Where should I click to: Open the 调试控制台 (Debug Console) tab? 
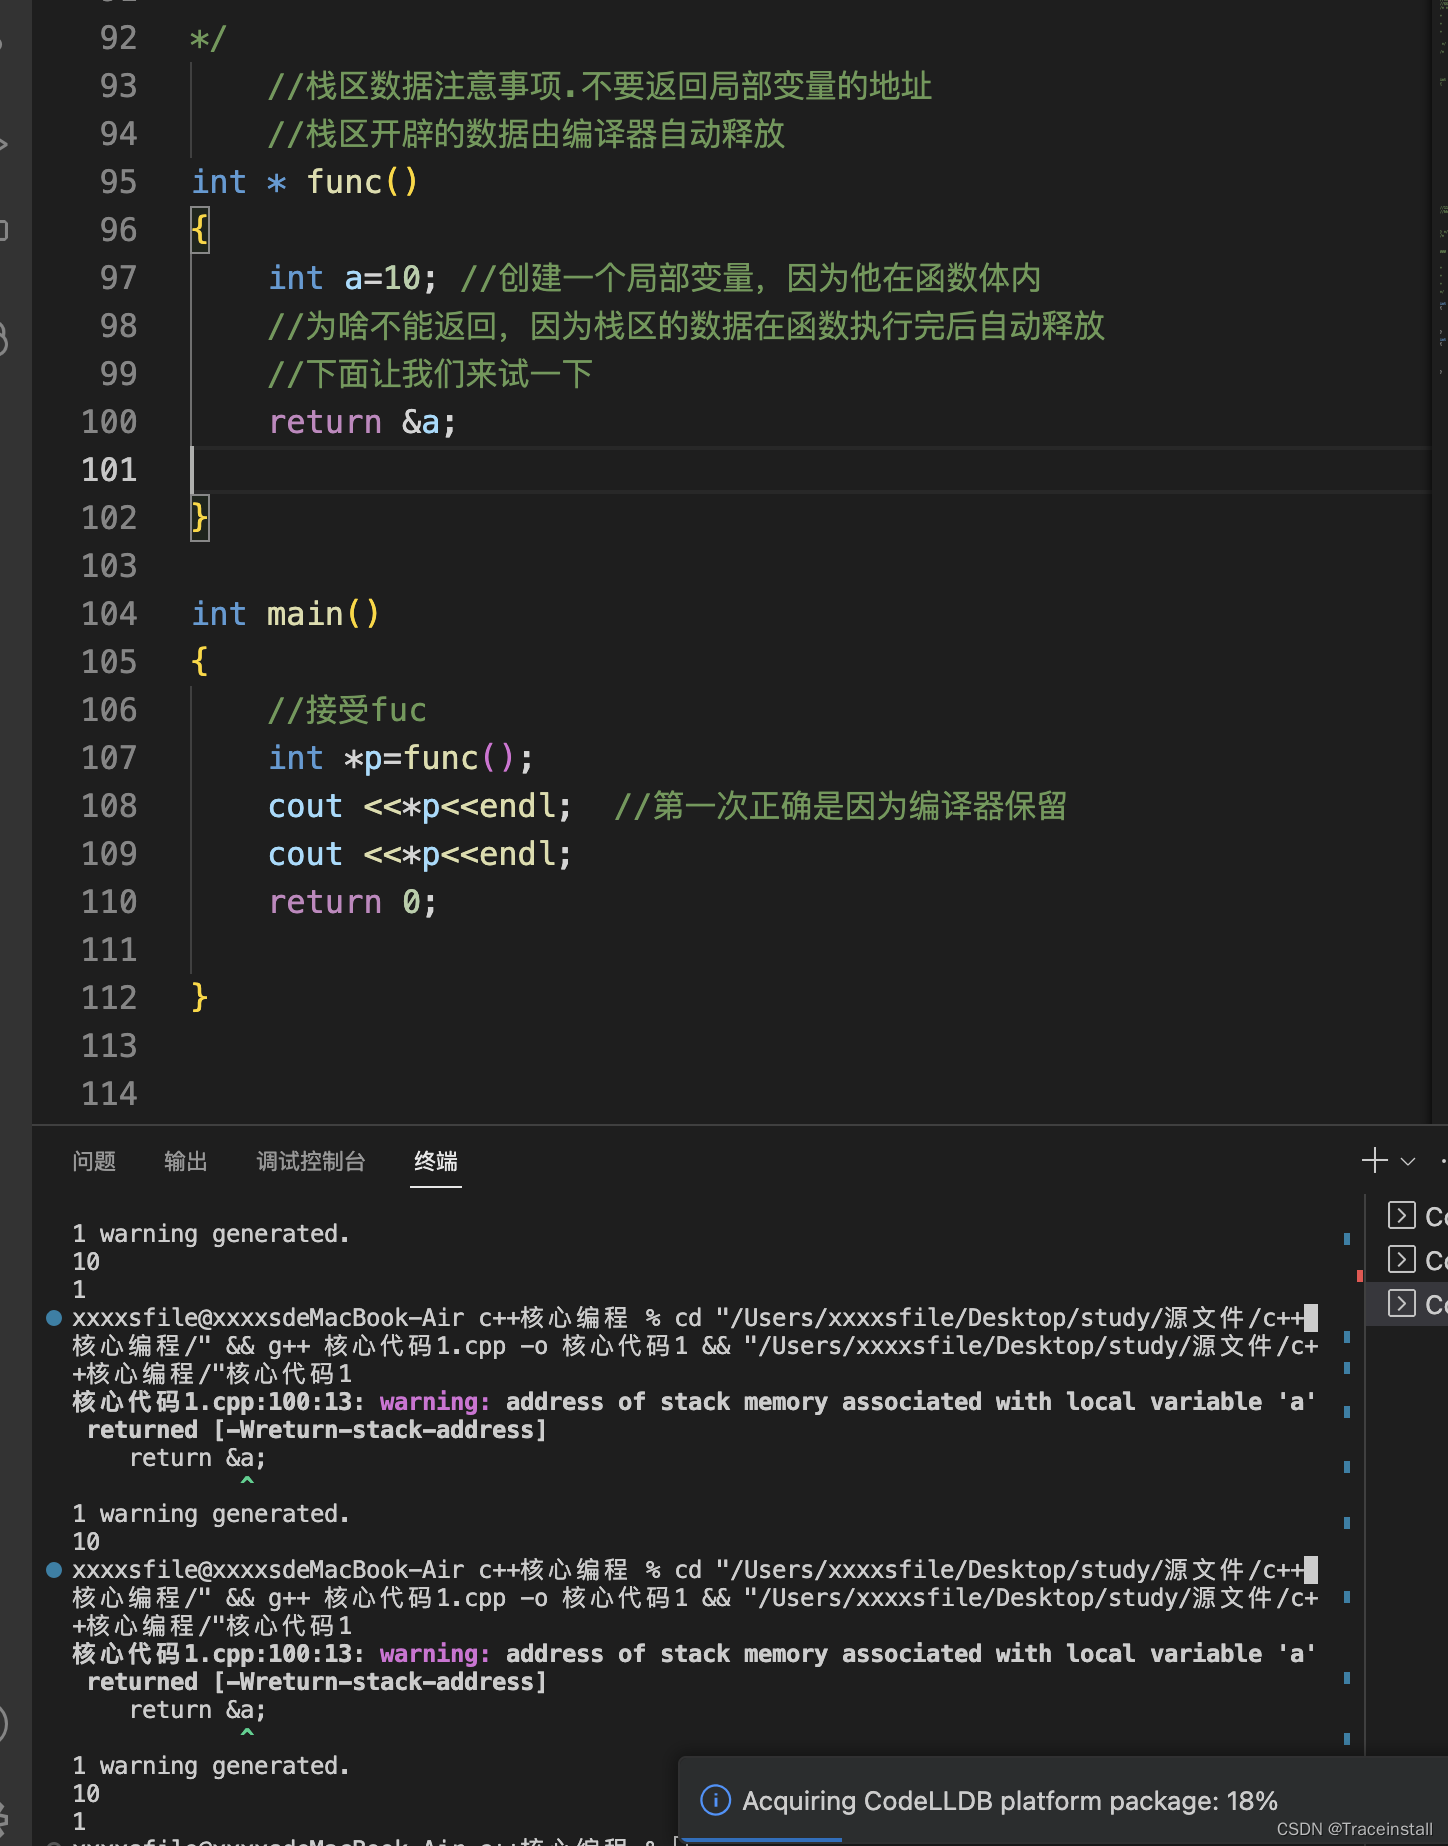(311, 1161)
